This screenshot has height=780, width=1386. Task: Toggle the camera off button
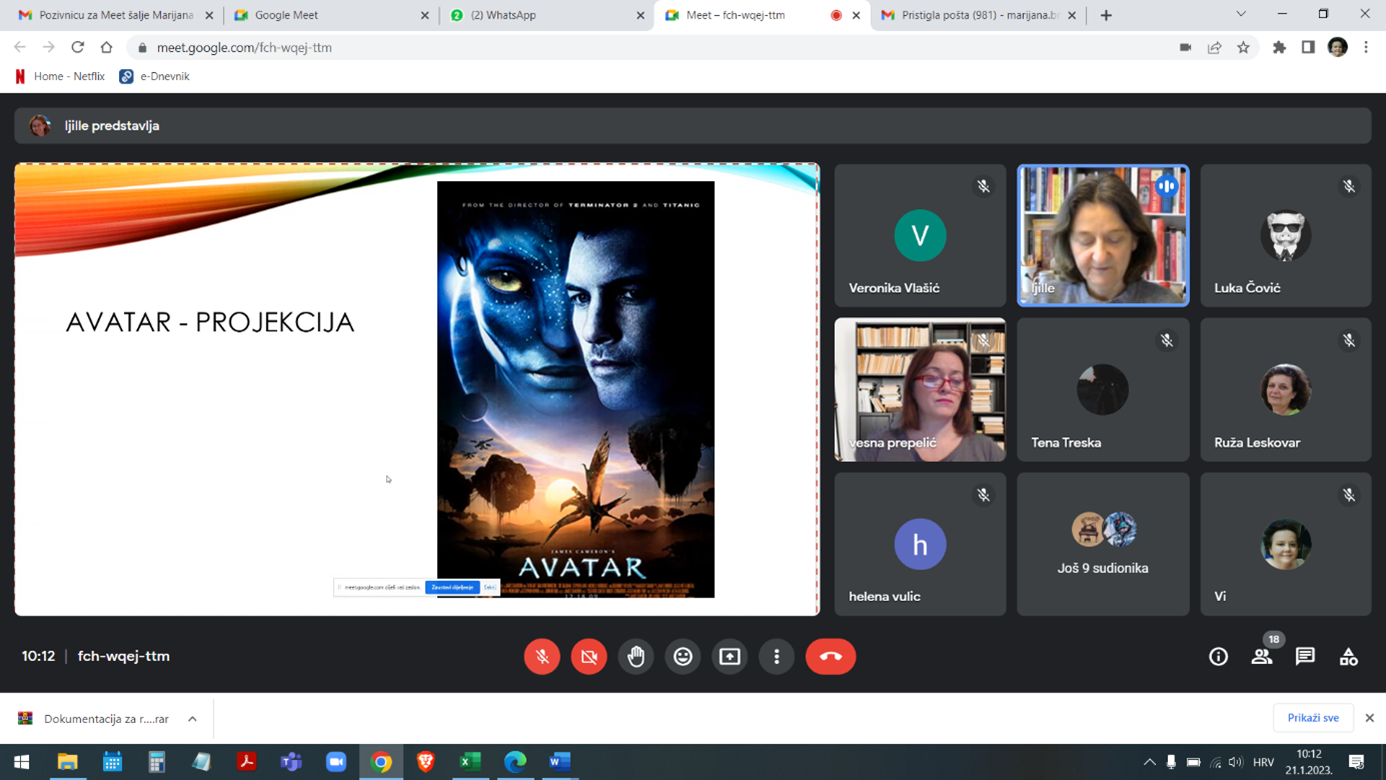click(589, 656)
